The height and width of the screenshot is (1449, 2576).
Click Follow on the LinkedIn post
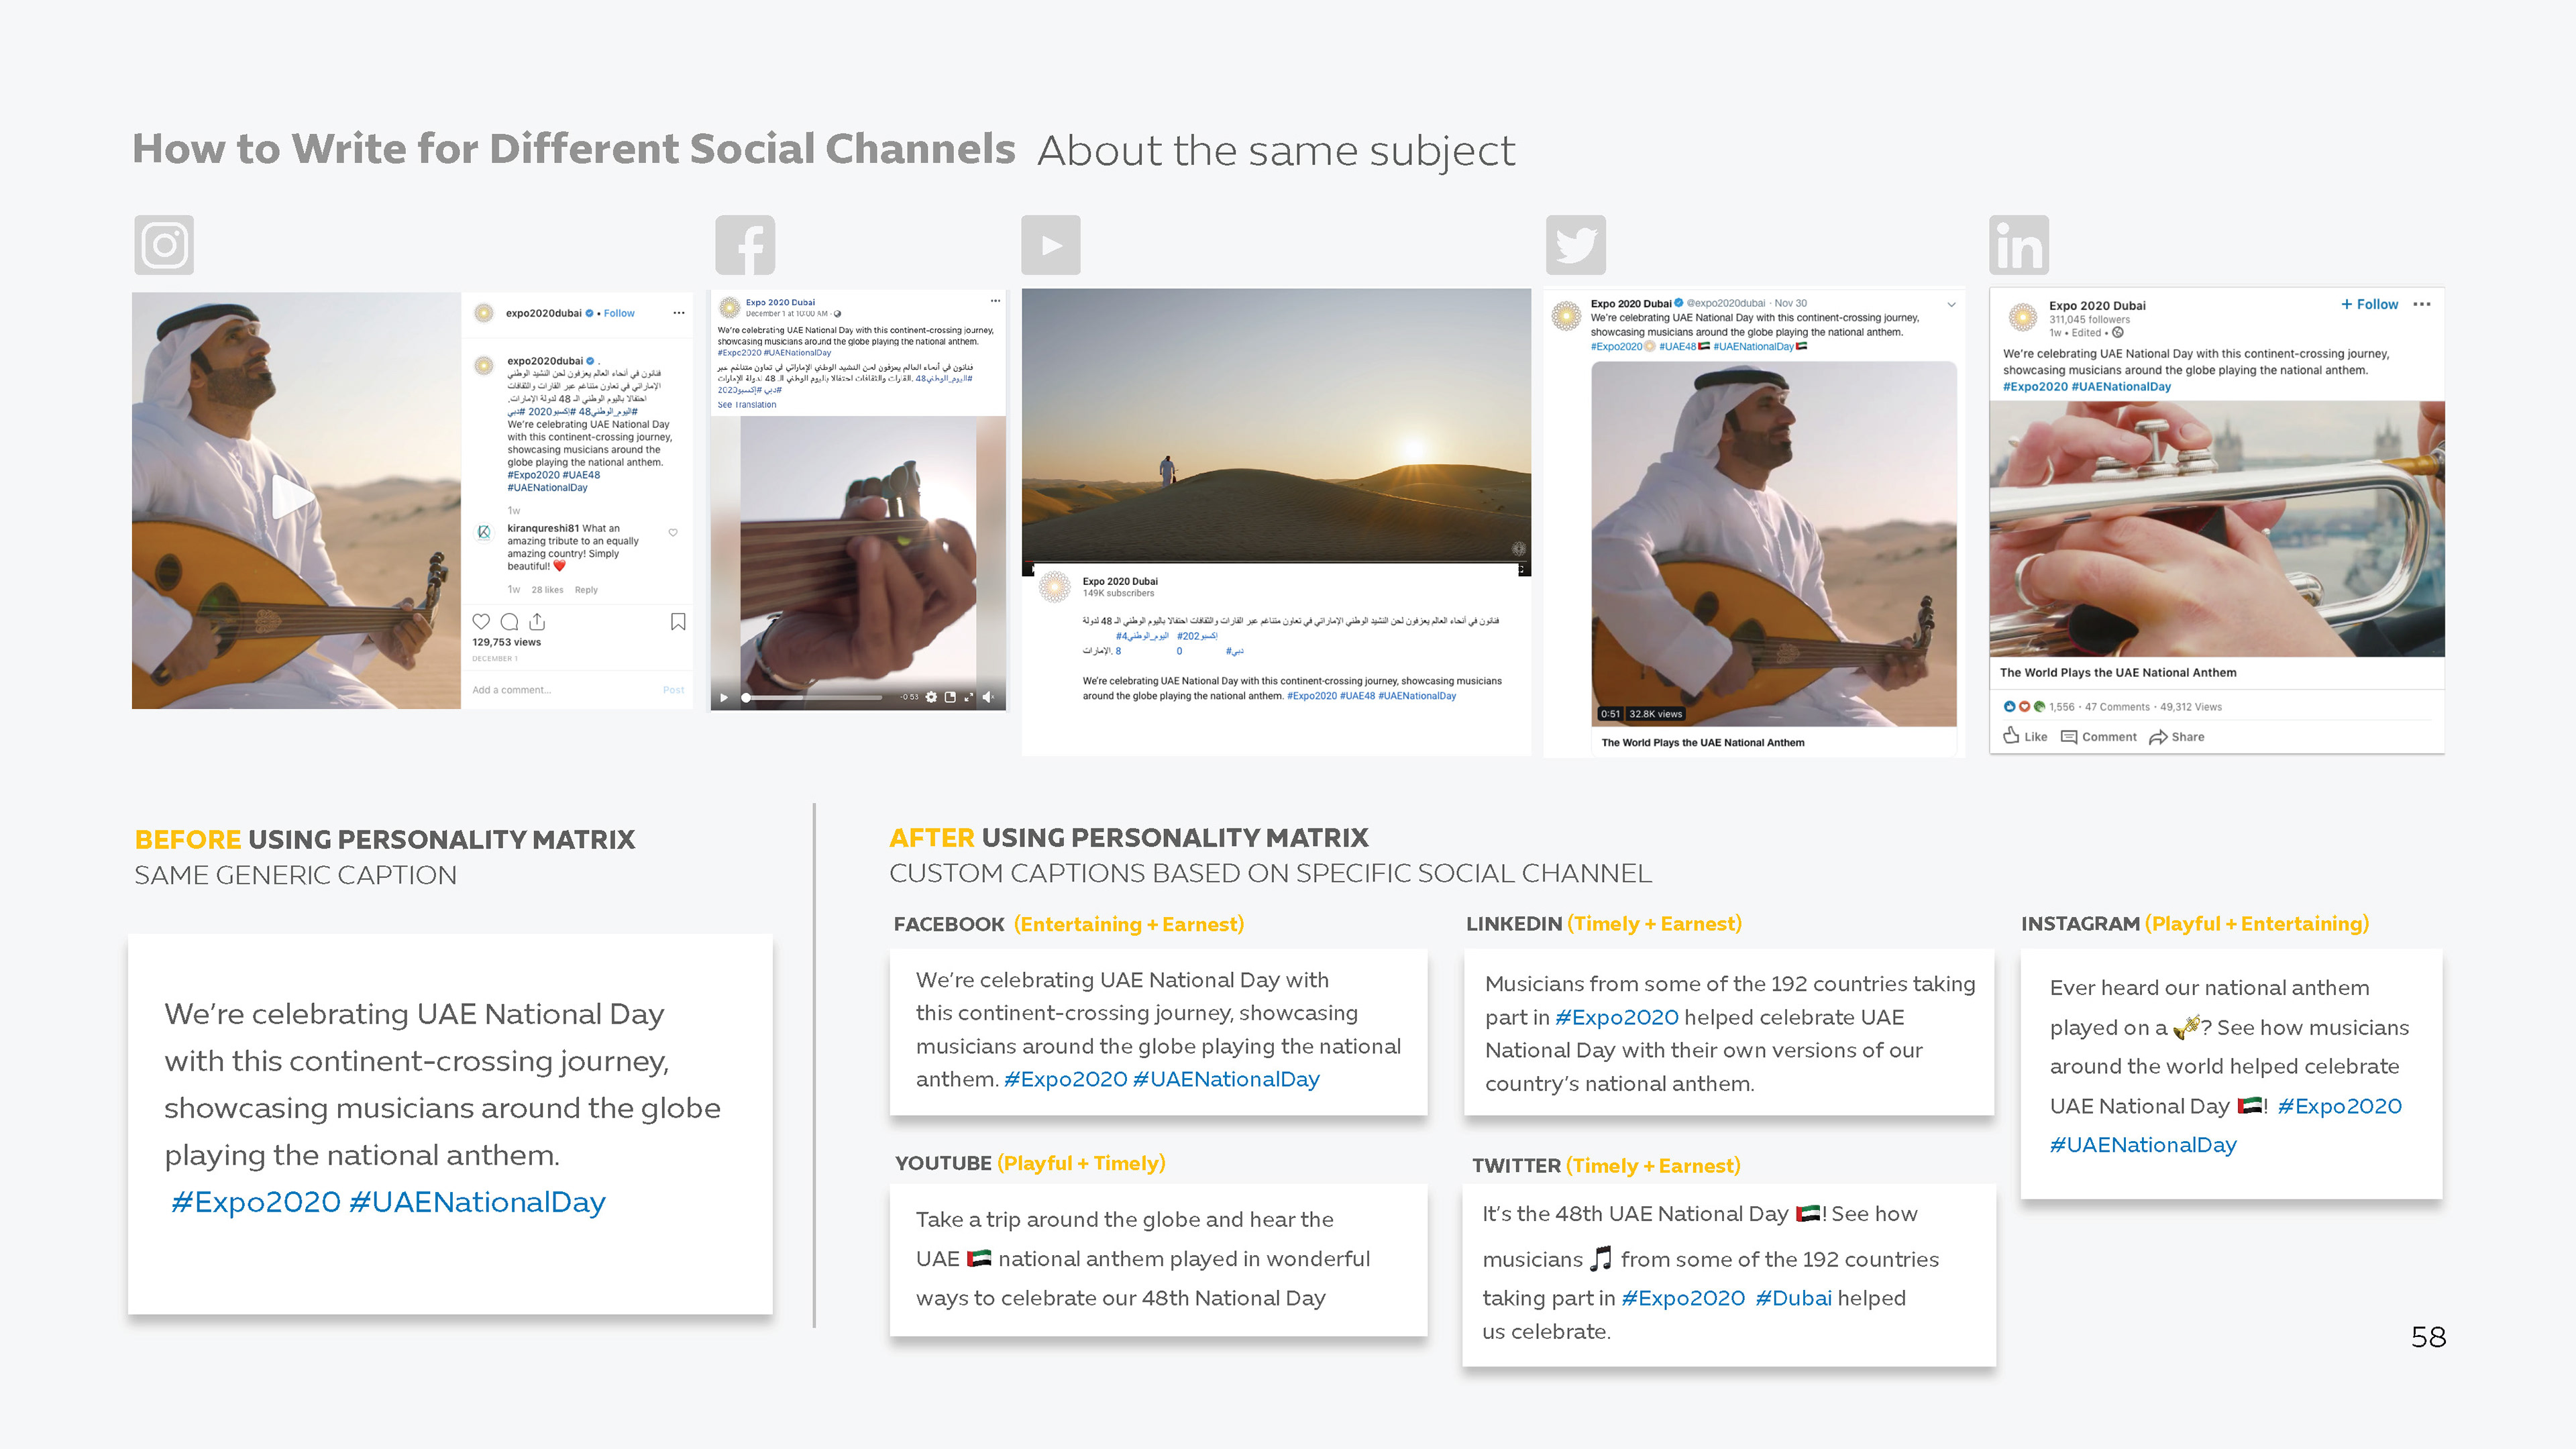2369,304
